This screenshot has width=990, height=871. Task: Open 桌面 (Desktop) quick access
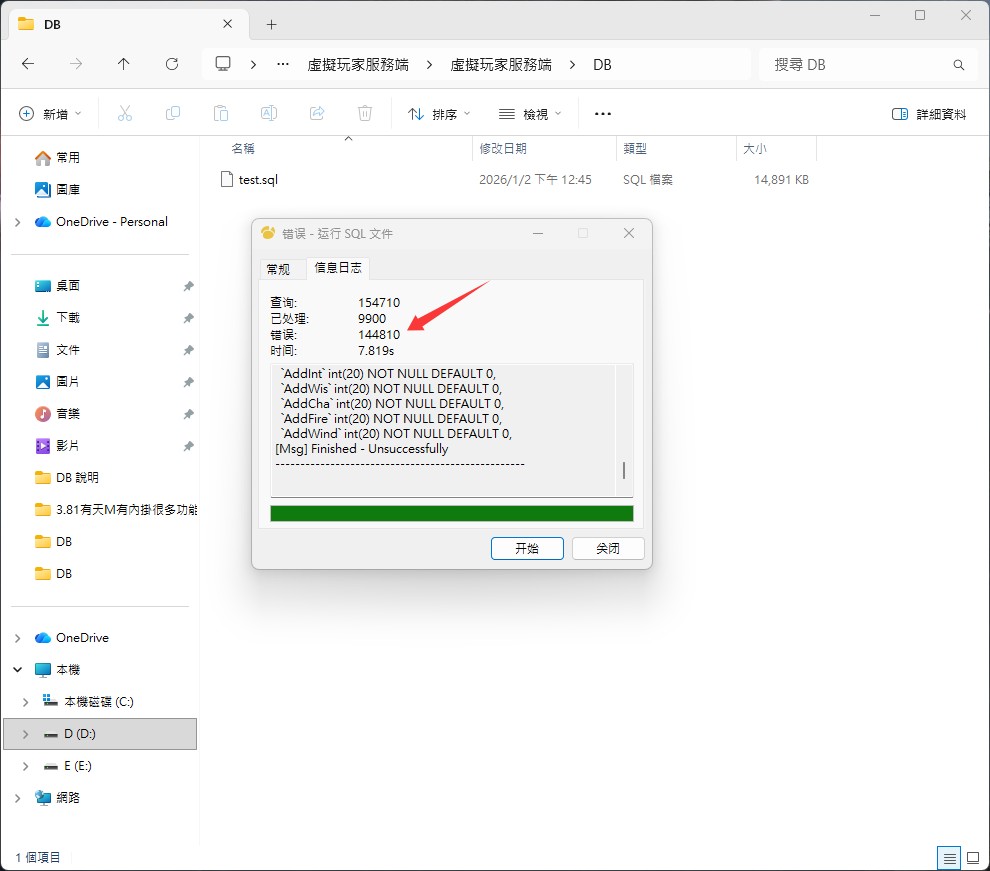68,286
